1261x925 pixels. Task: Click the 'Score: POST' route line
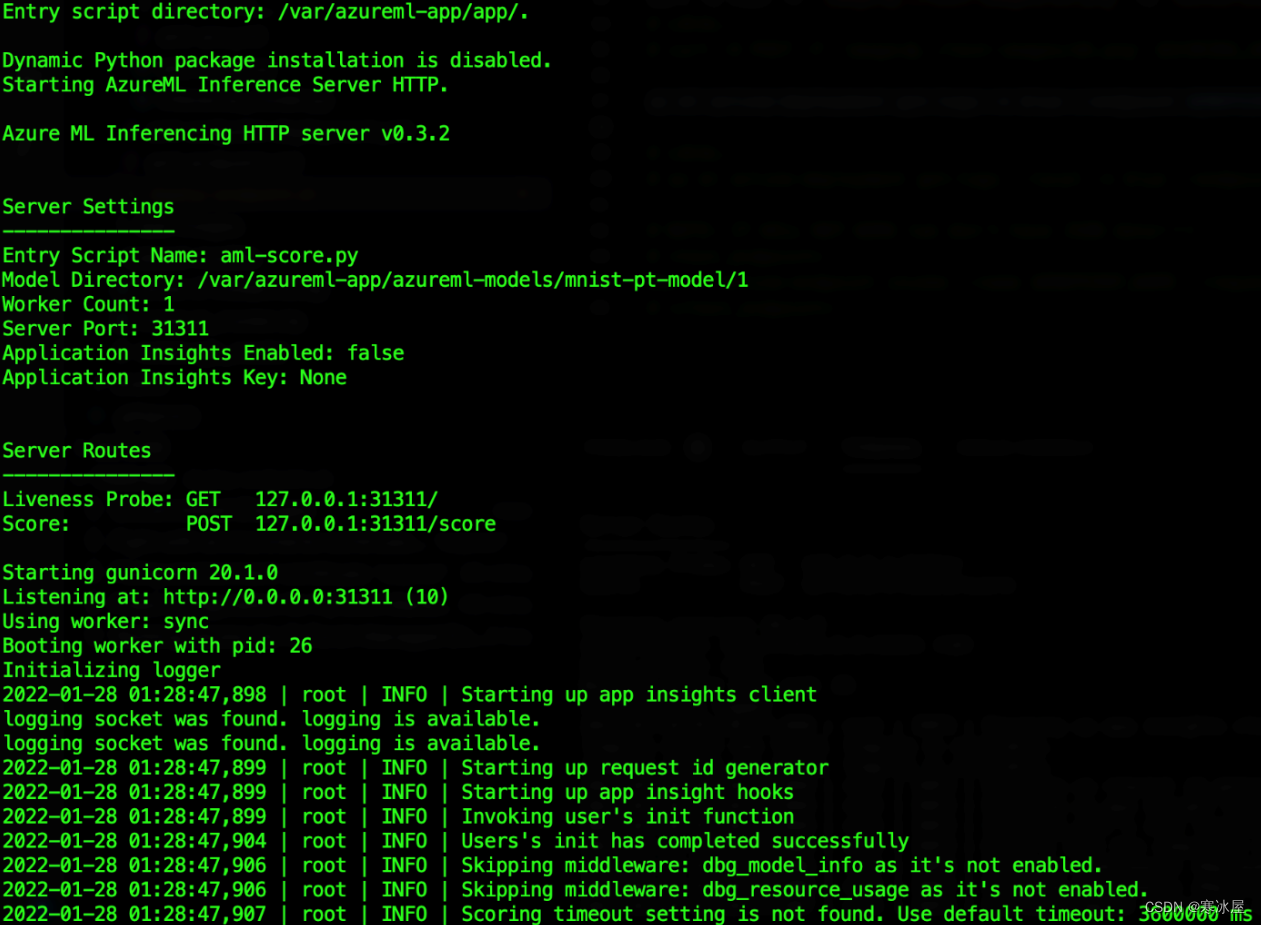(x=249, y=524)
